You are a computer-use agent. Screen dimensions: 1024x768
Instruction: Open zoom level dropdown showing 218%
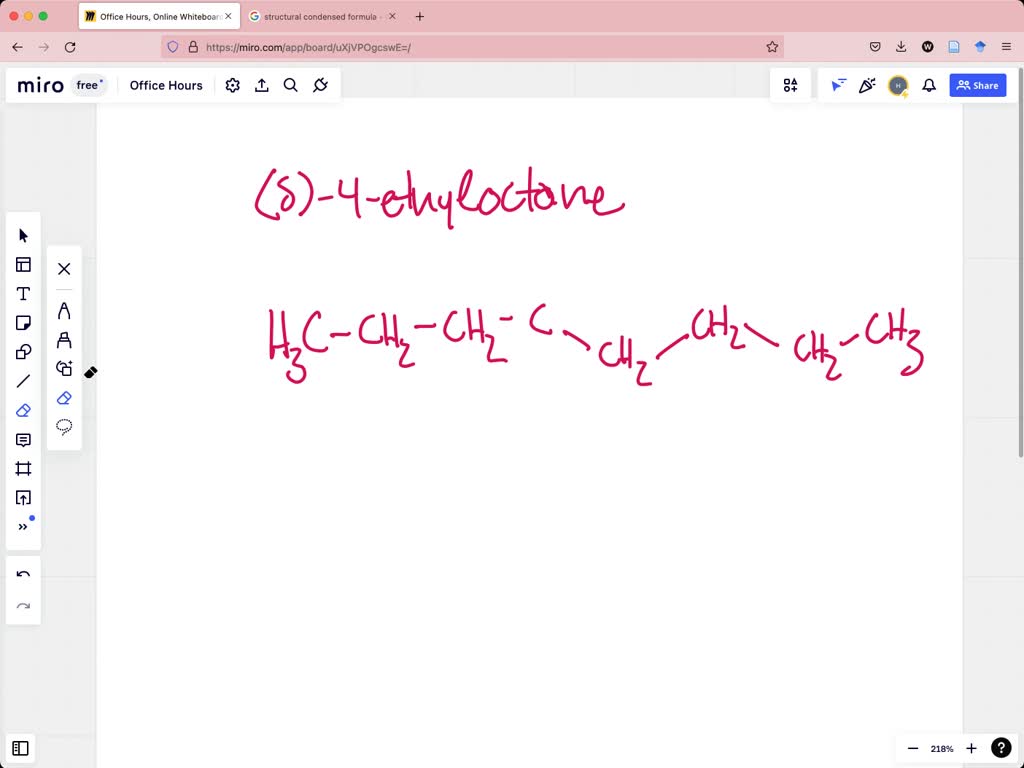tap(941, 748)
